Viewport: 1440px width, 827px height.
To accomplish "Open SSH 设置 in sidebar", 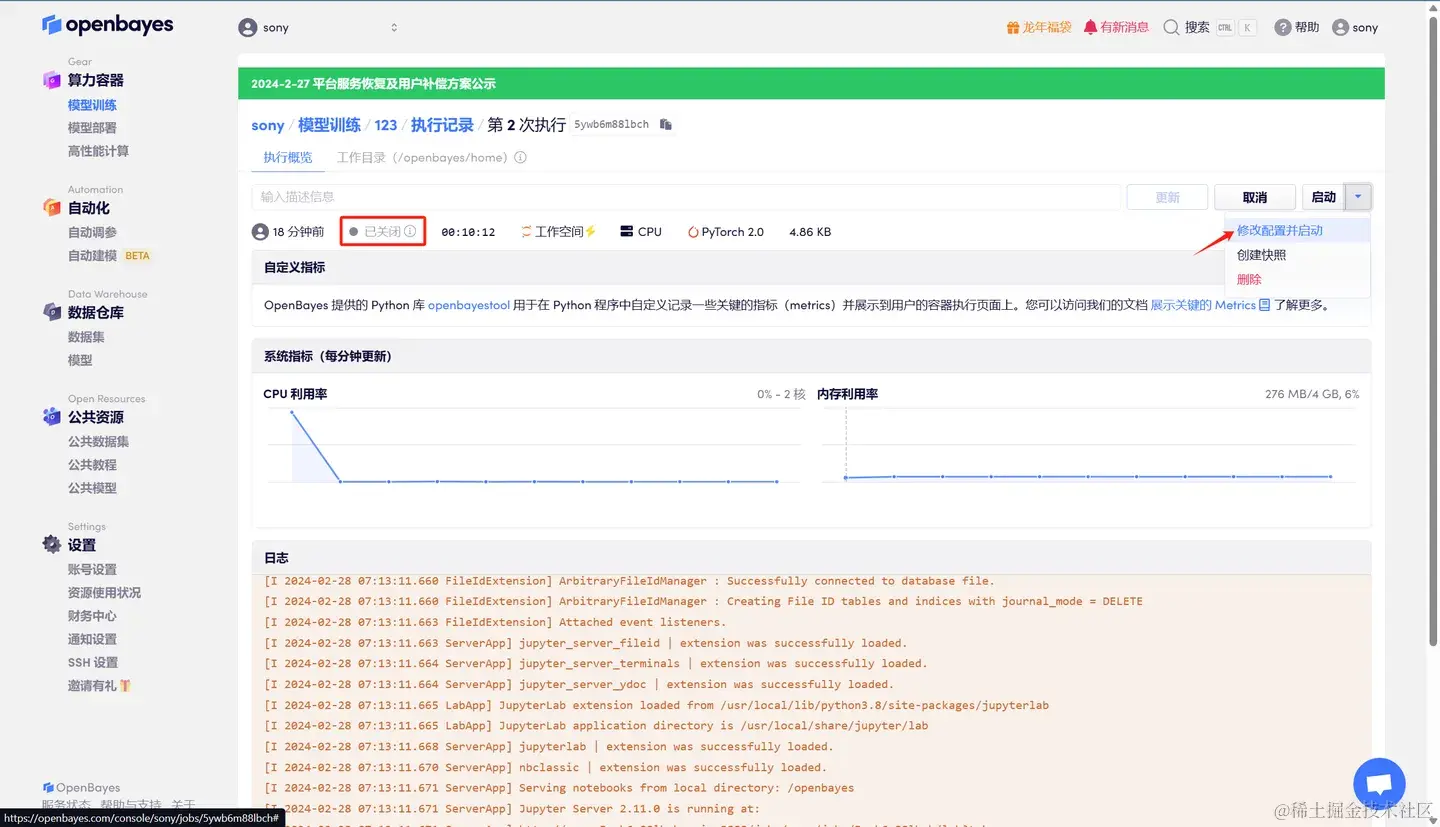I will tap(93, 662).
